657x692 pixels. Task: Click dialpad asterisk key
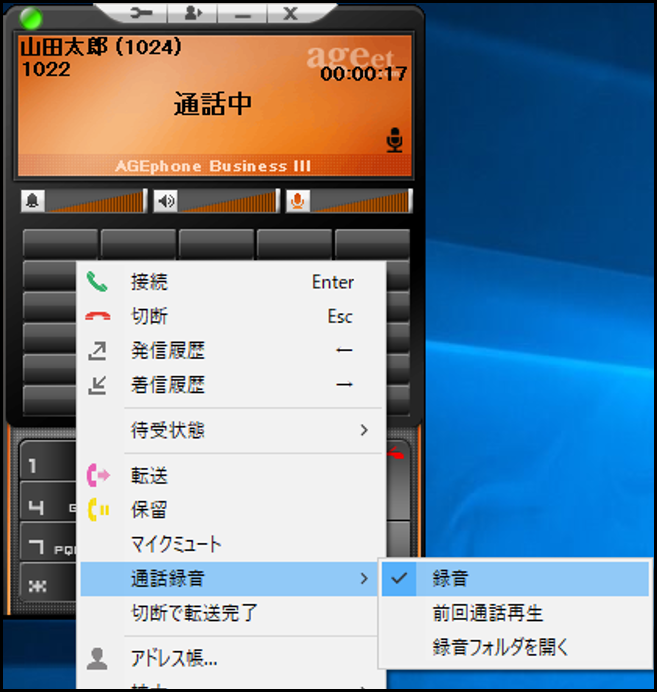48,582
